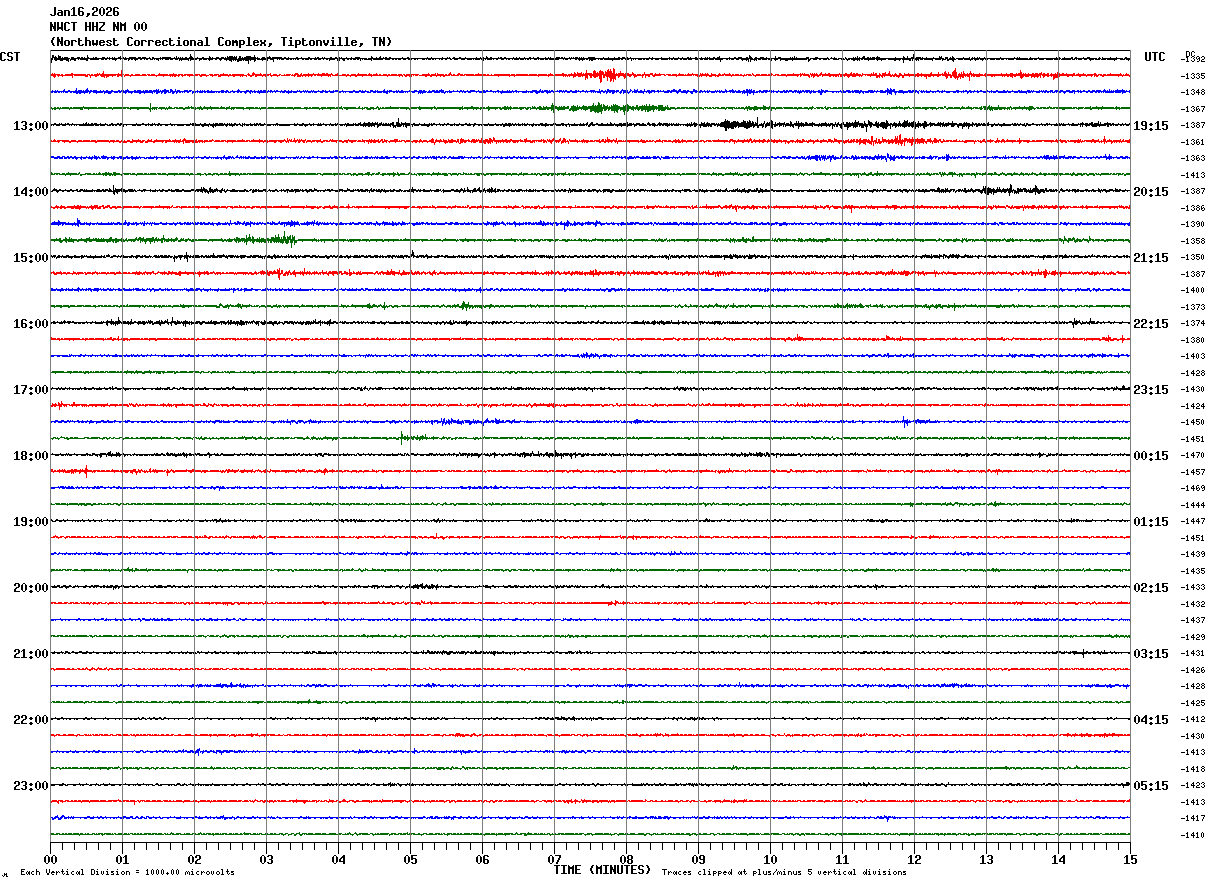Click the DC offset value -1400
1210x886 pixels.
[x=1192, y=290]
